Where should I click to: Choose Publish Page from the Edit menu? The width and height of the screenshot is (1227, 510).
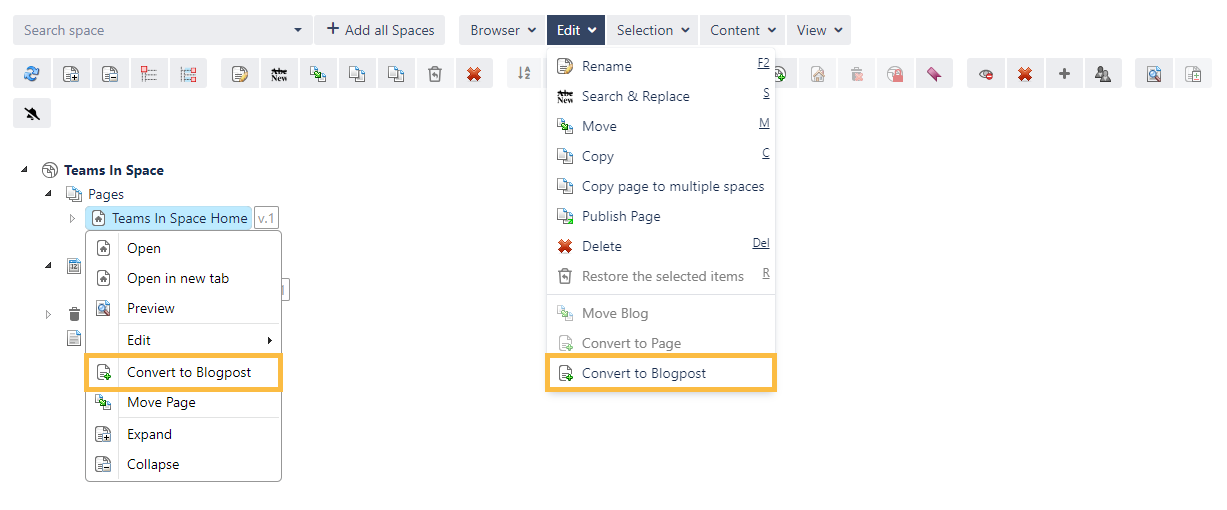click(620, 216)
